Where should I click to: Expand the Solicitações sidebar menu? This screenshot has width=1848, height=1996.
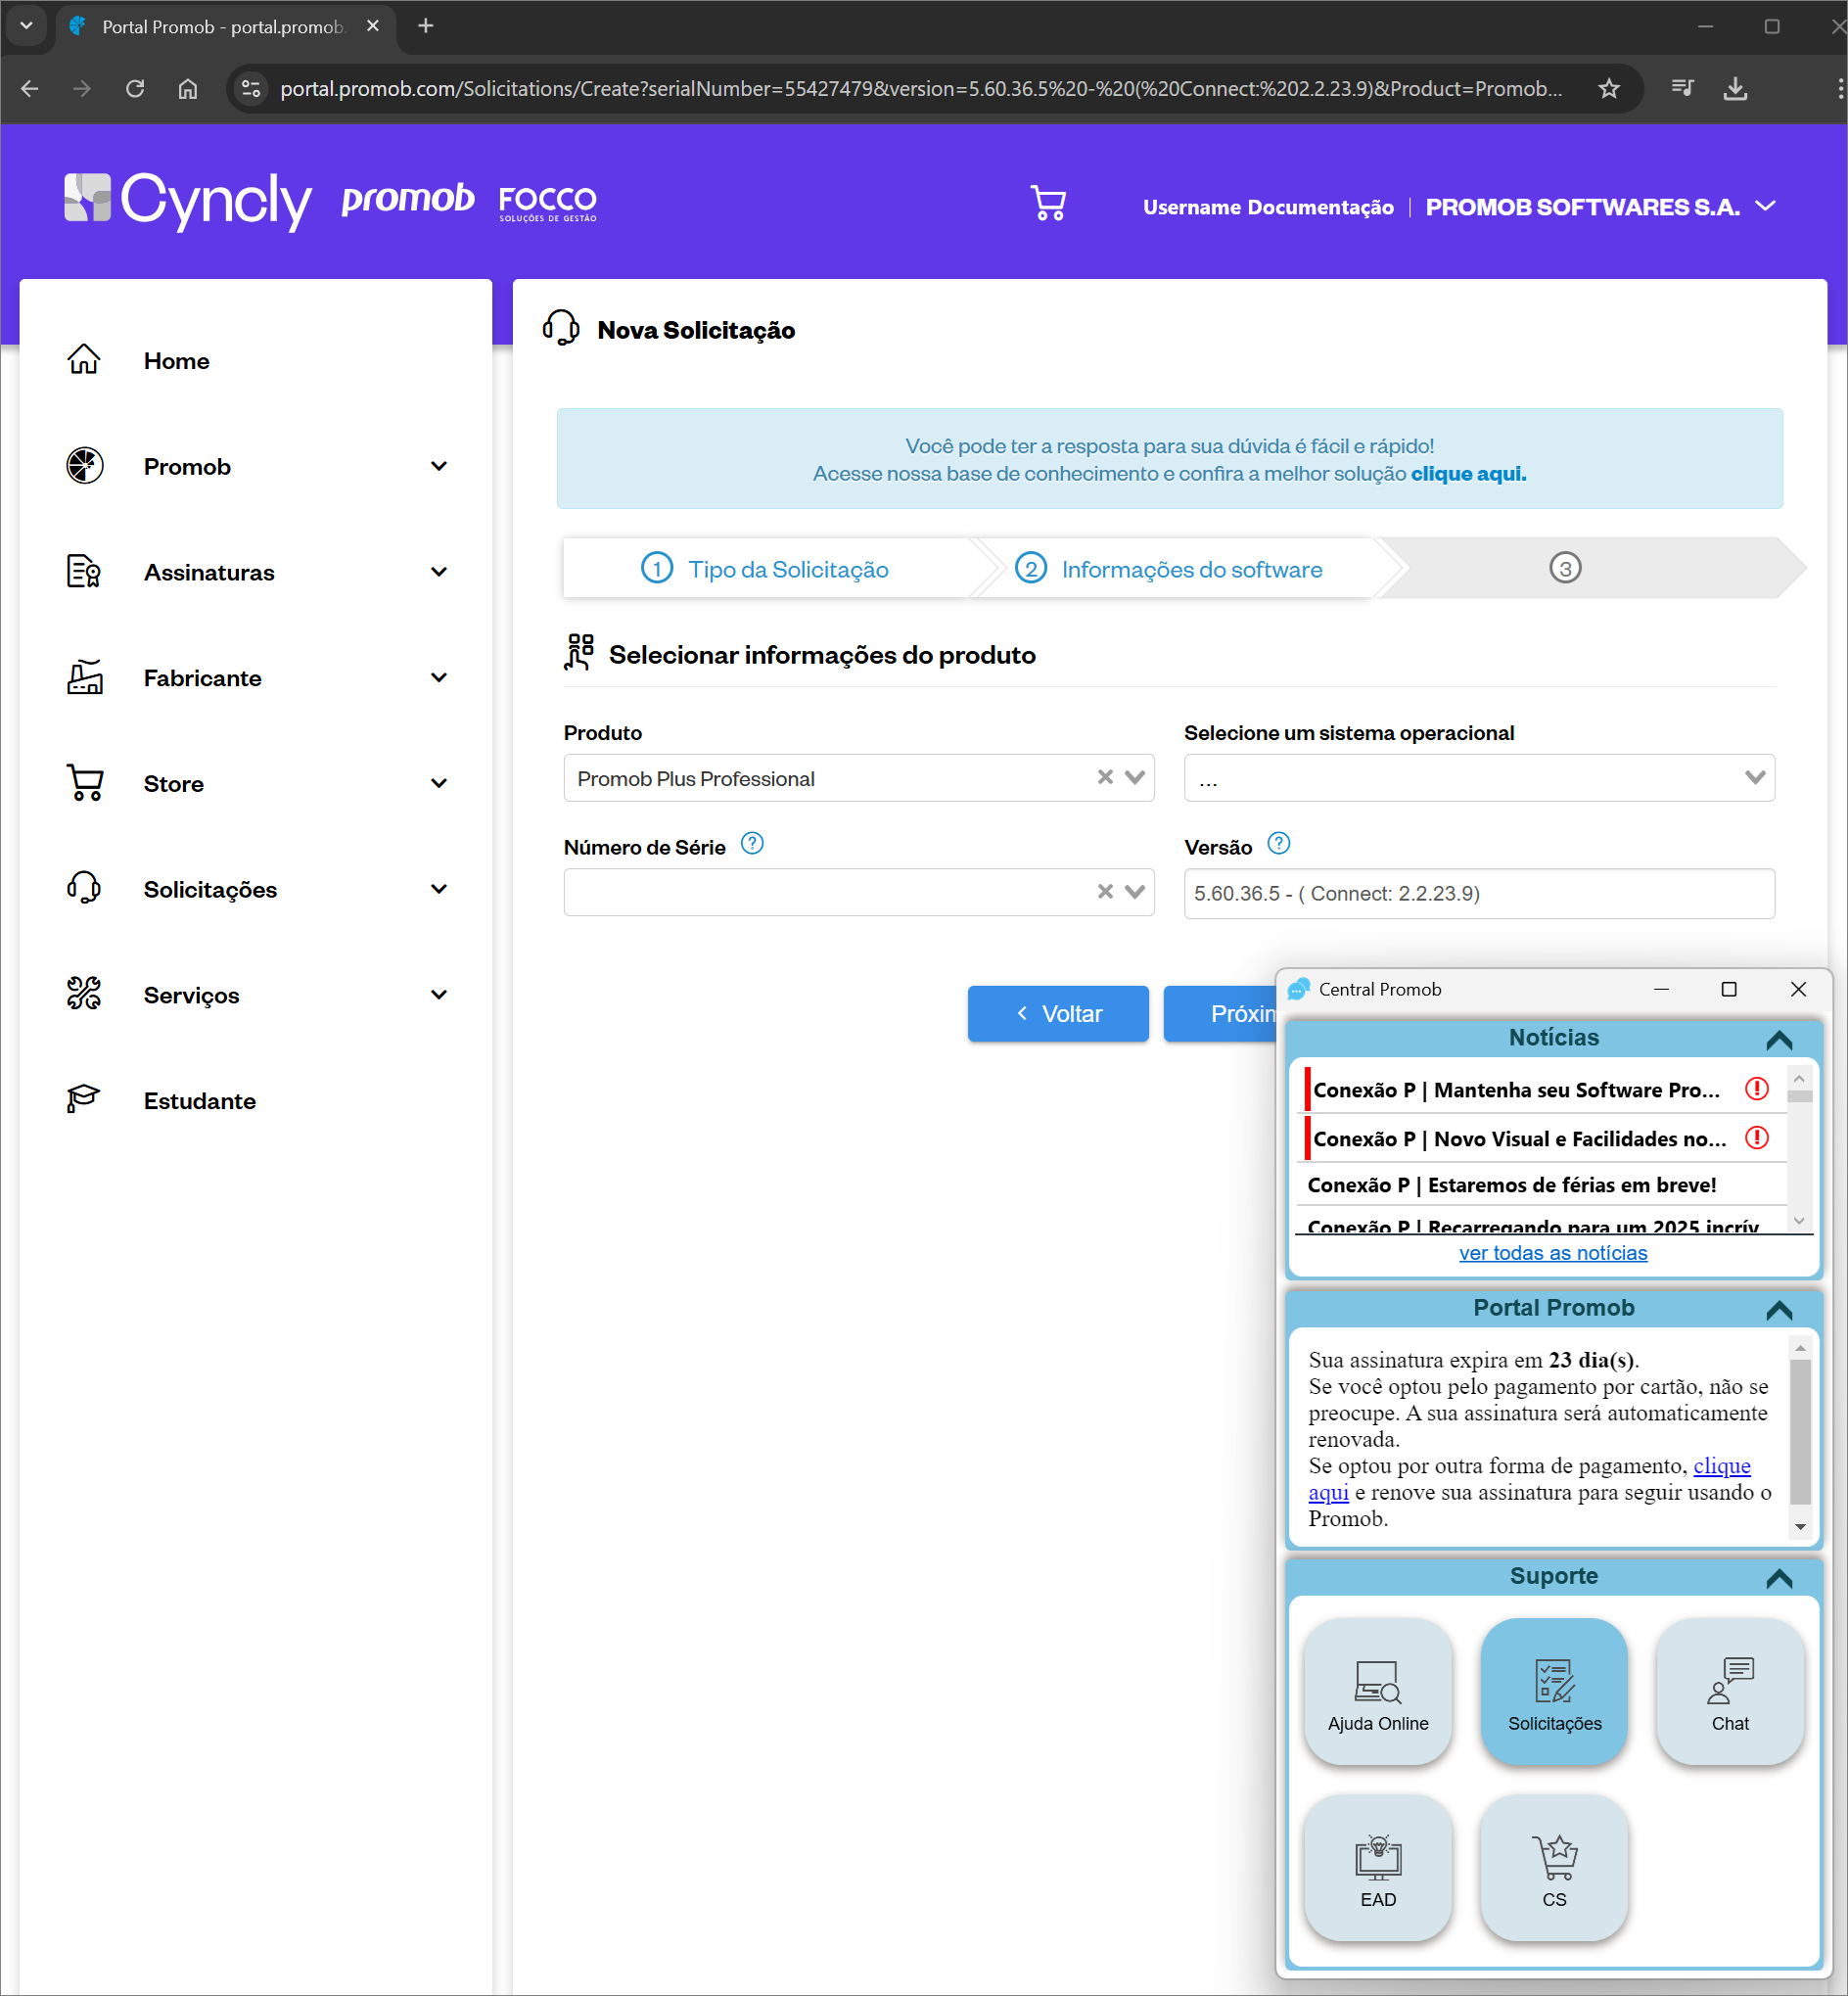(x=439, y=889)
